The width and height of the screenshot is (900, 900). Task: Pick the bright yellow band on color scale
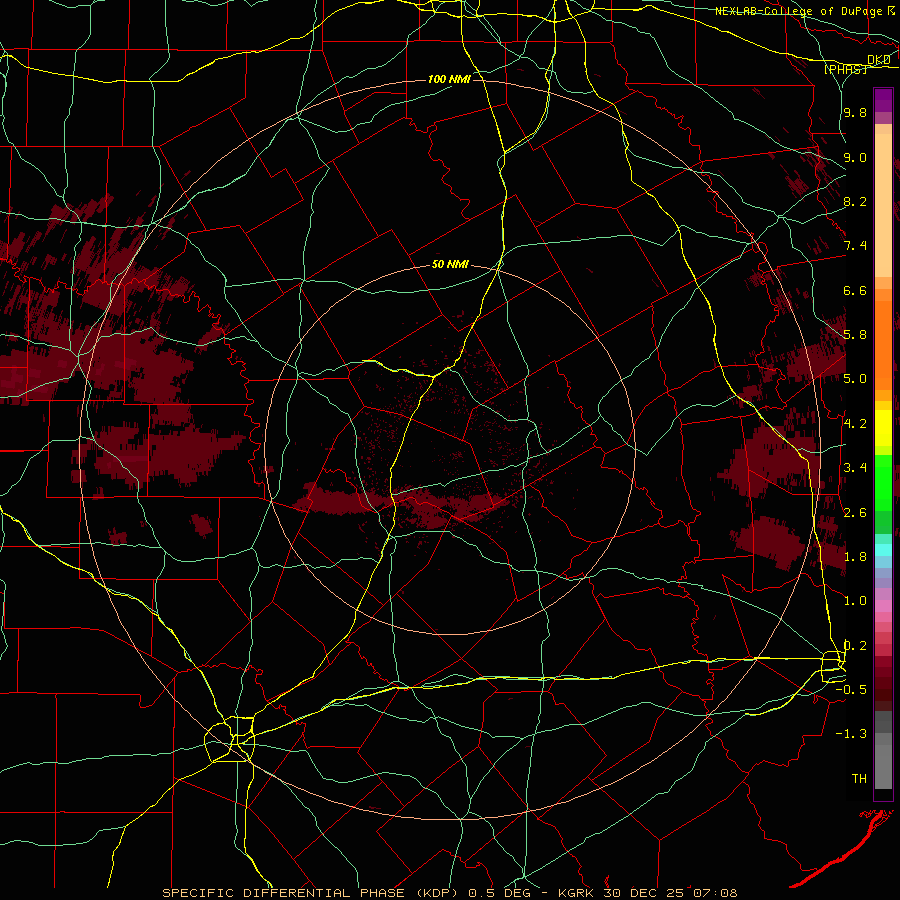click(x=883, y=428)
